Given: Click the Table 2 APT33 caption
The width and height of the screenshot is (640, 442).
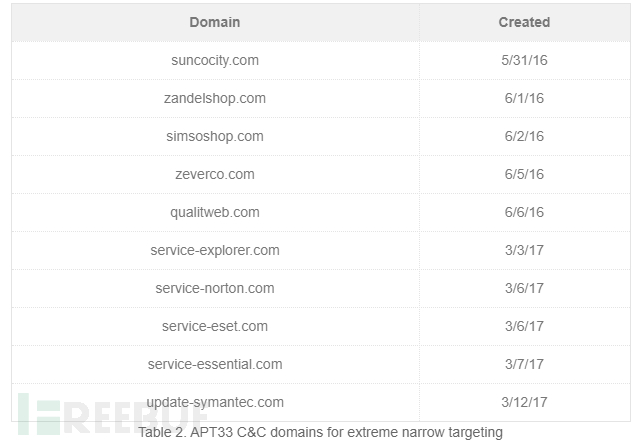Looking at the screenshot, I should tap(320, 432).
